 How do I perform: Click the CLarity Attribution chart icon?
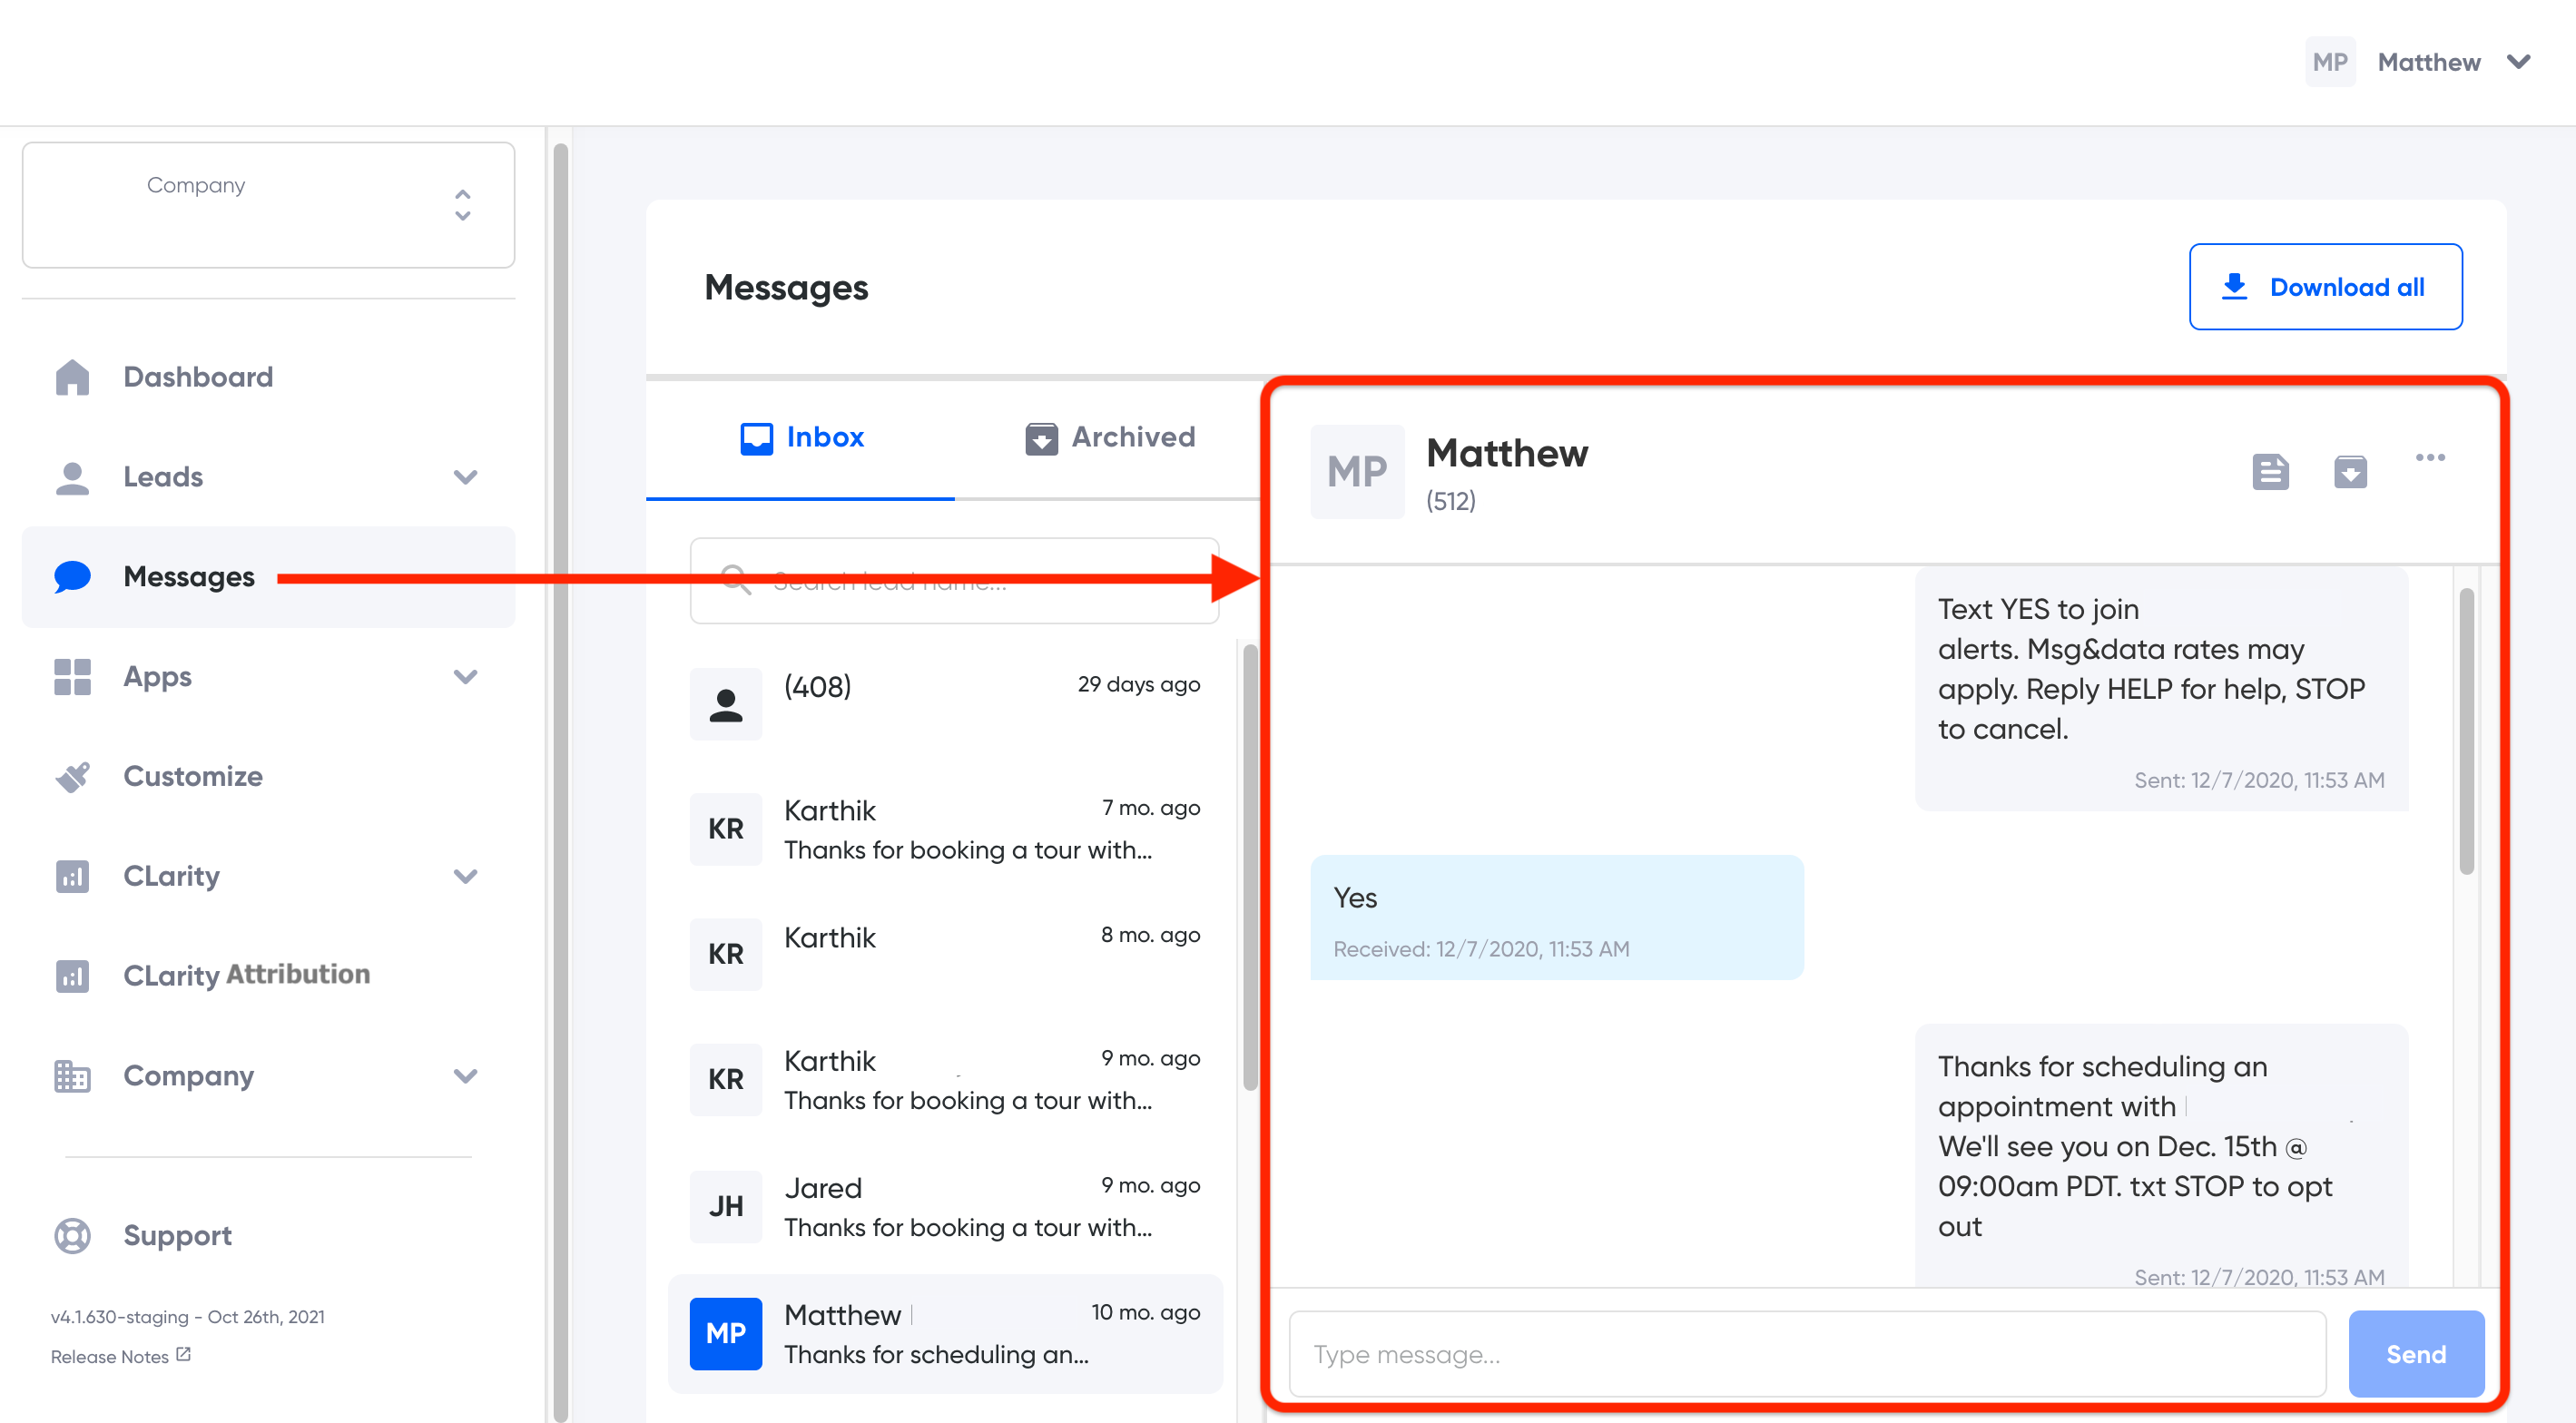tap(72, 975)
